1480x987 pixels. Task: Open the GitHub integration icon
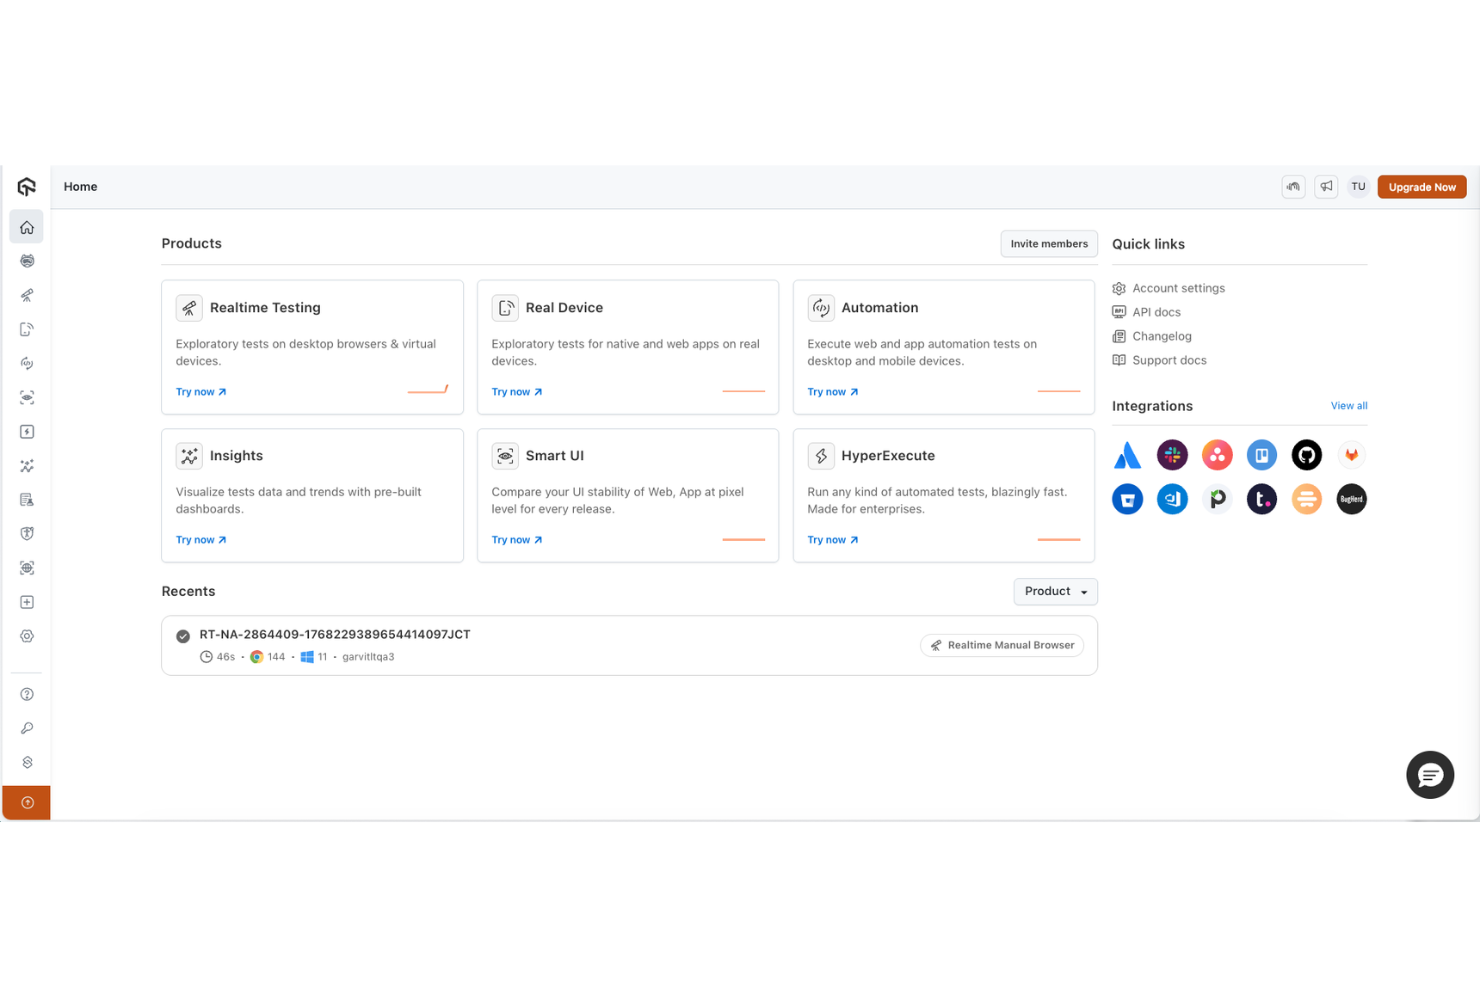(x=1307, y=455)
